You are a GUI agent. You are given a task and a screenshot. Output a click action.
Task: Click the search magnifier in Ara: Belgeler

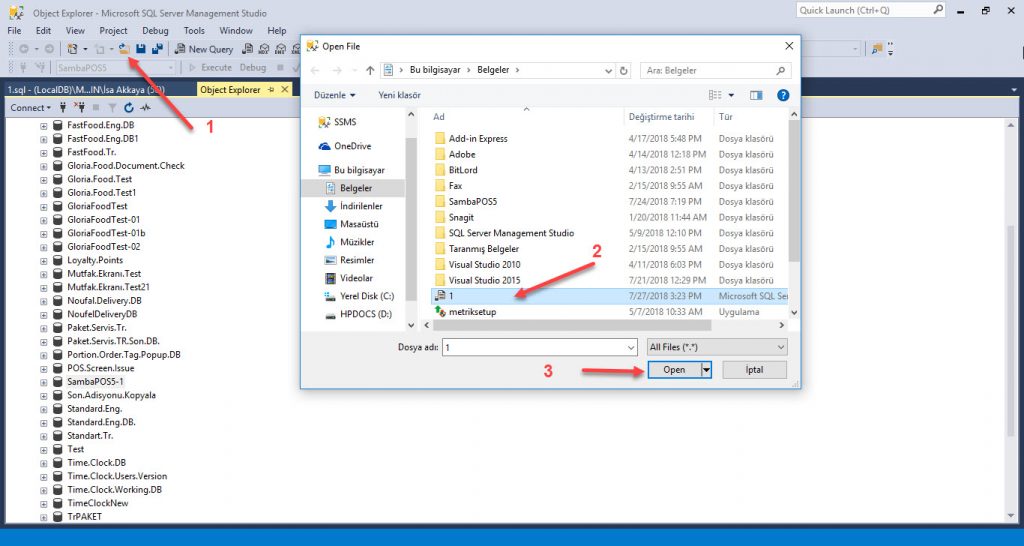coord(780,70)
